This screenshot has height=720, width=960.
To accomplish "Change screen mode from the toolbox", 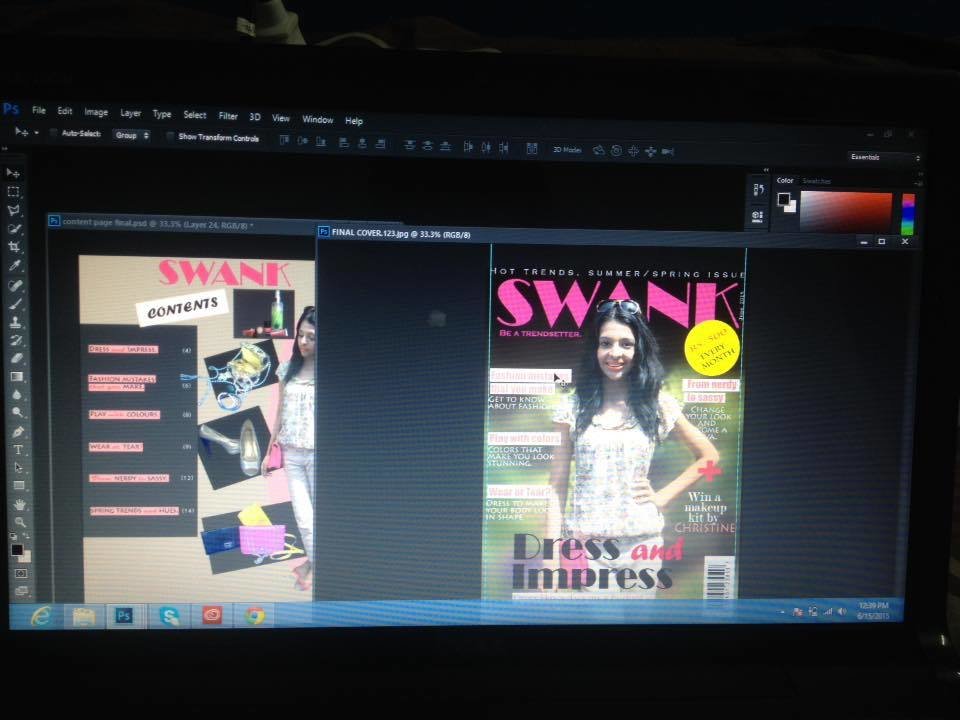I will [x=22, y=591].
